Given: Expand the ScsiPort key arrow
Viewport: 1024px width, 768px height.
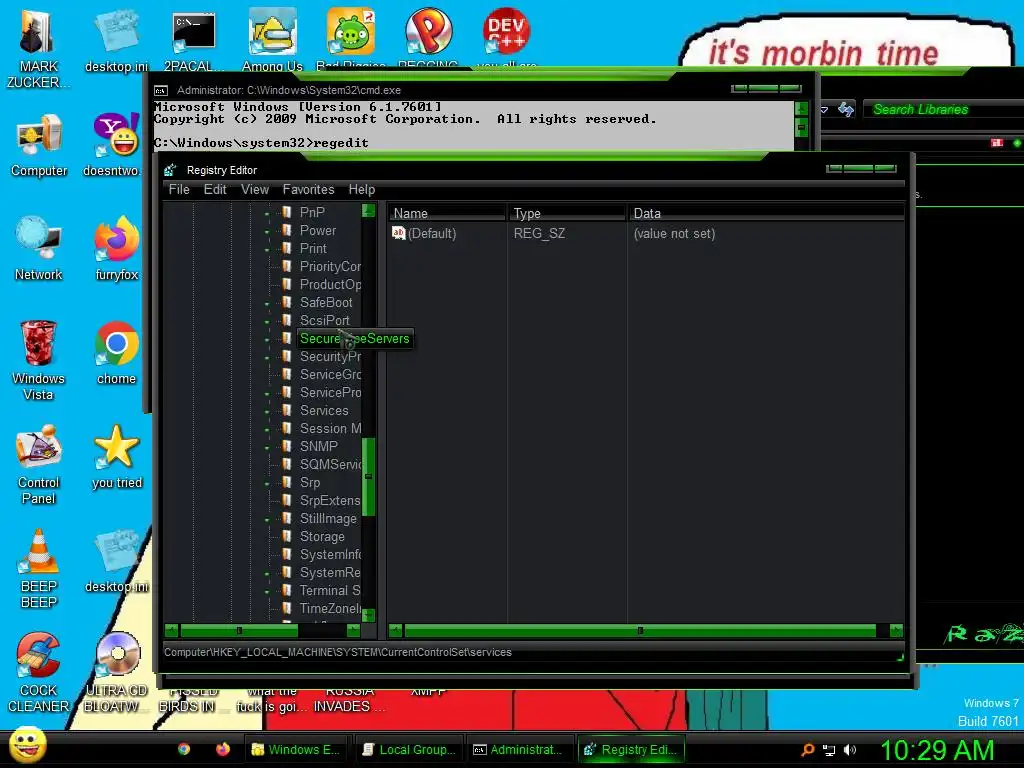Looking at the screenshot, I should (267, 322).
